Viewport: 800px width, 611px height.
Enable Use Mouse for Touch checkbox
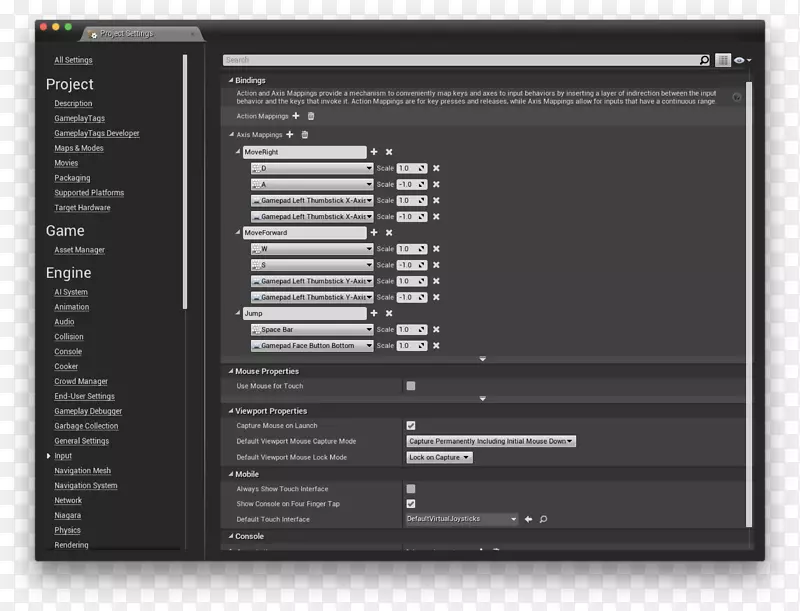click(x=411, y=386)
